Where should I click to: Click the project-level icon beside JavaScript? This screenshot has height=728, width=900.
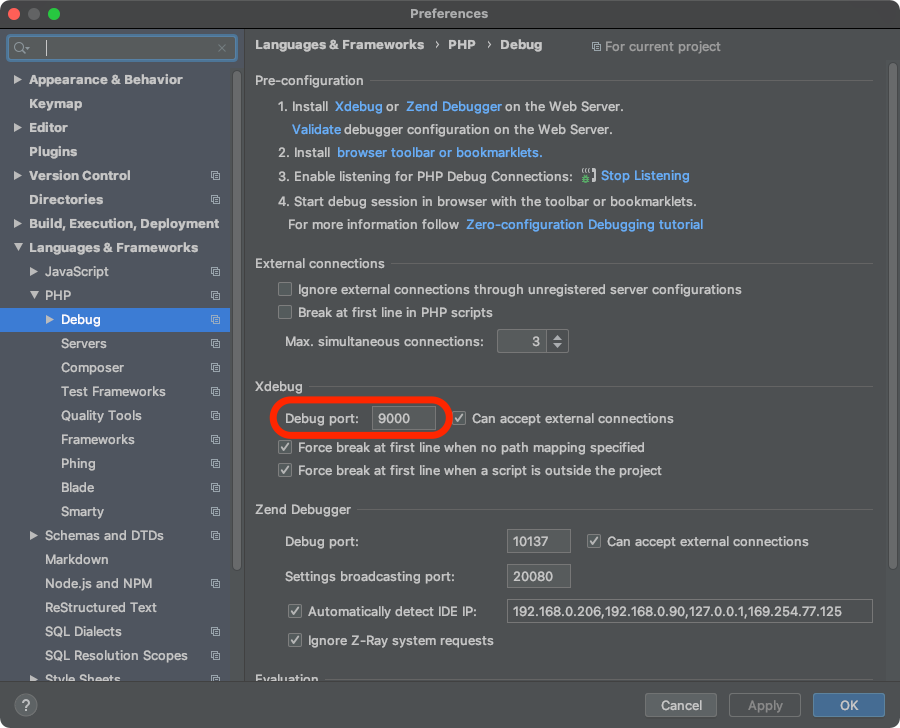point(215,272)
